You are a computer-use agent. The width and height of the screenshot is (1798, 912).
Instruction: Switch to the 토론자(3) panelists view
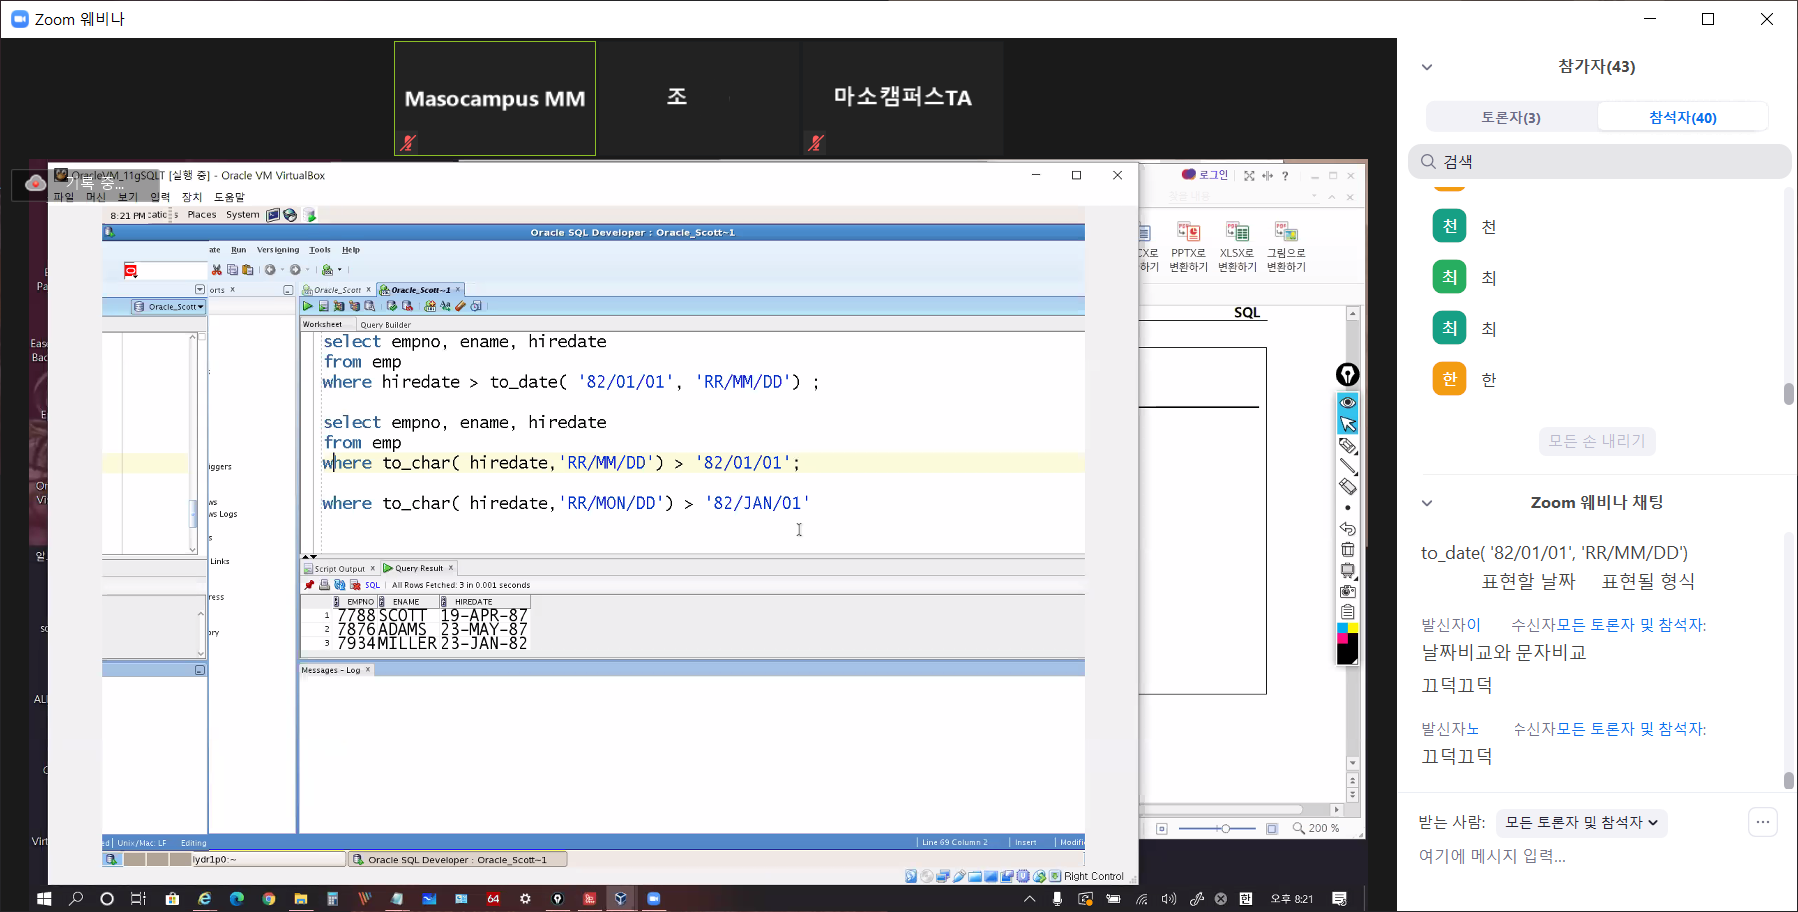(x=1511, y=117)
